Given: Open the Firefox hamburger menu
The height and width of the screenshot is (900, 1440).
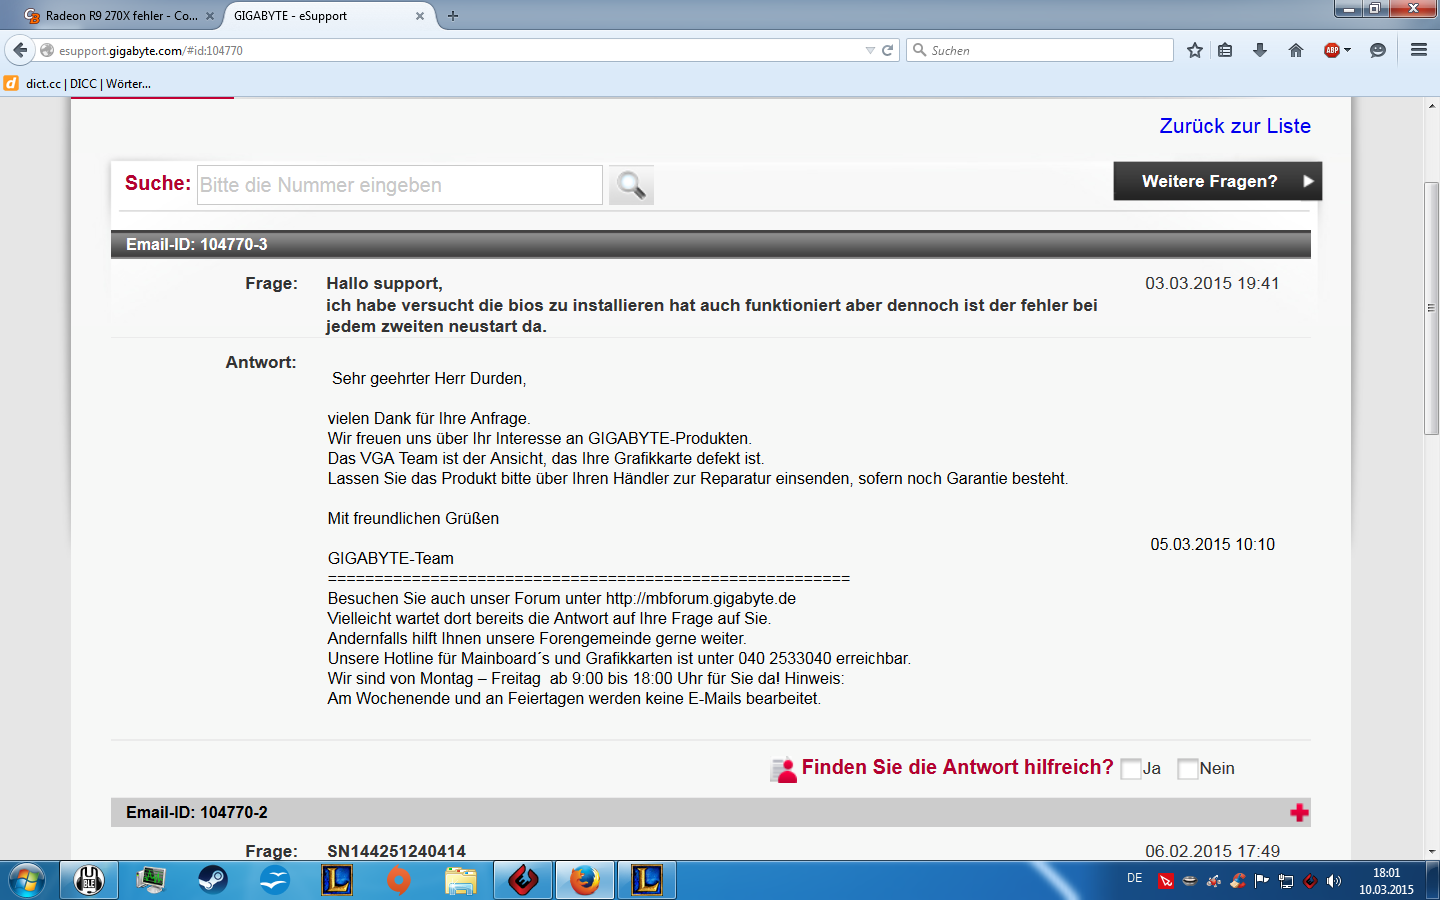Looking at the screenshot, I should point(1418,50).
